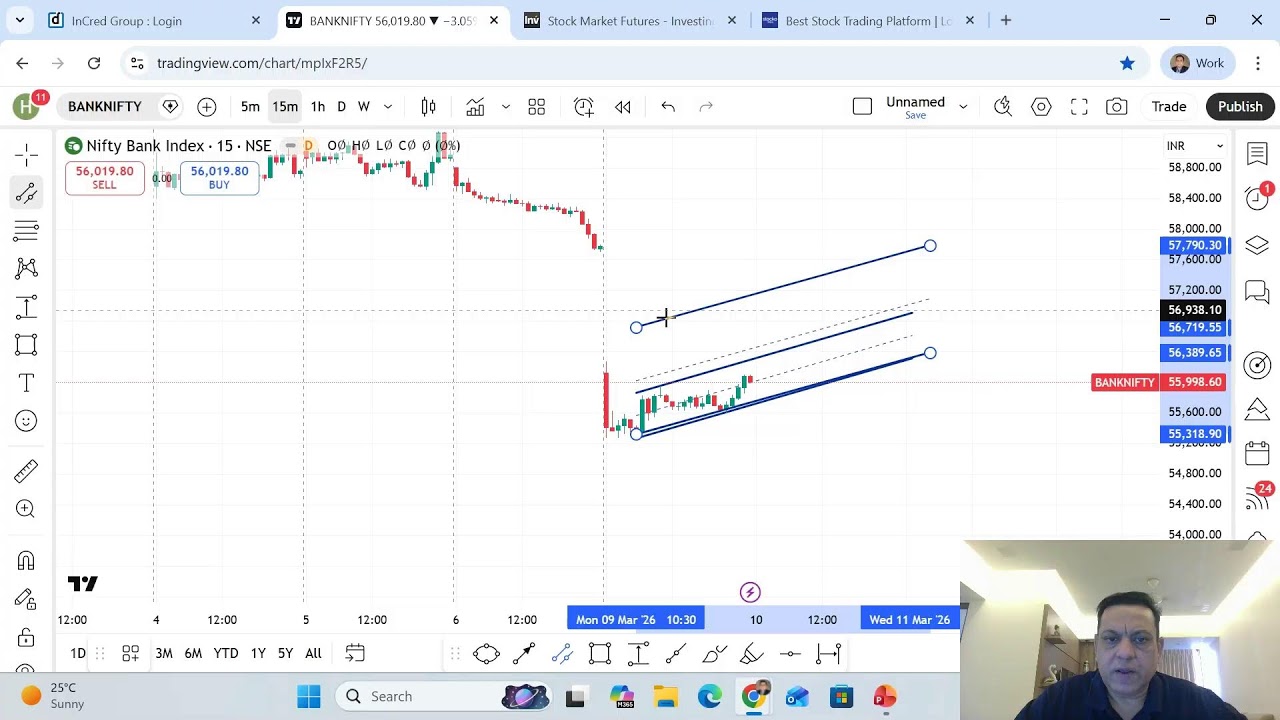Open the layout templates grid icon
1280x720 pixels.
click(537, 107)
